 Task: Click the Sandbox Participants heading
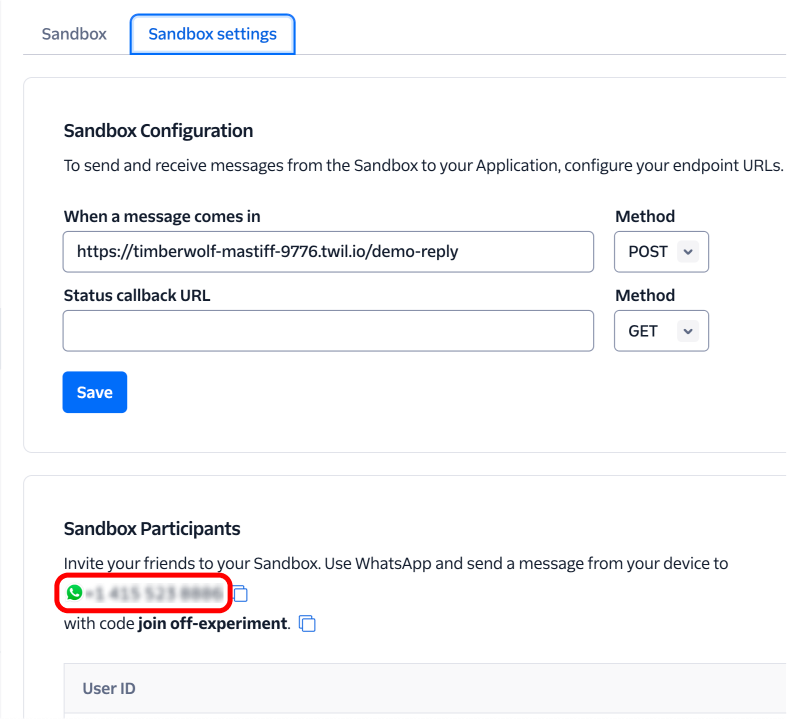point(152,528)
